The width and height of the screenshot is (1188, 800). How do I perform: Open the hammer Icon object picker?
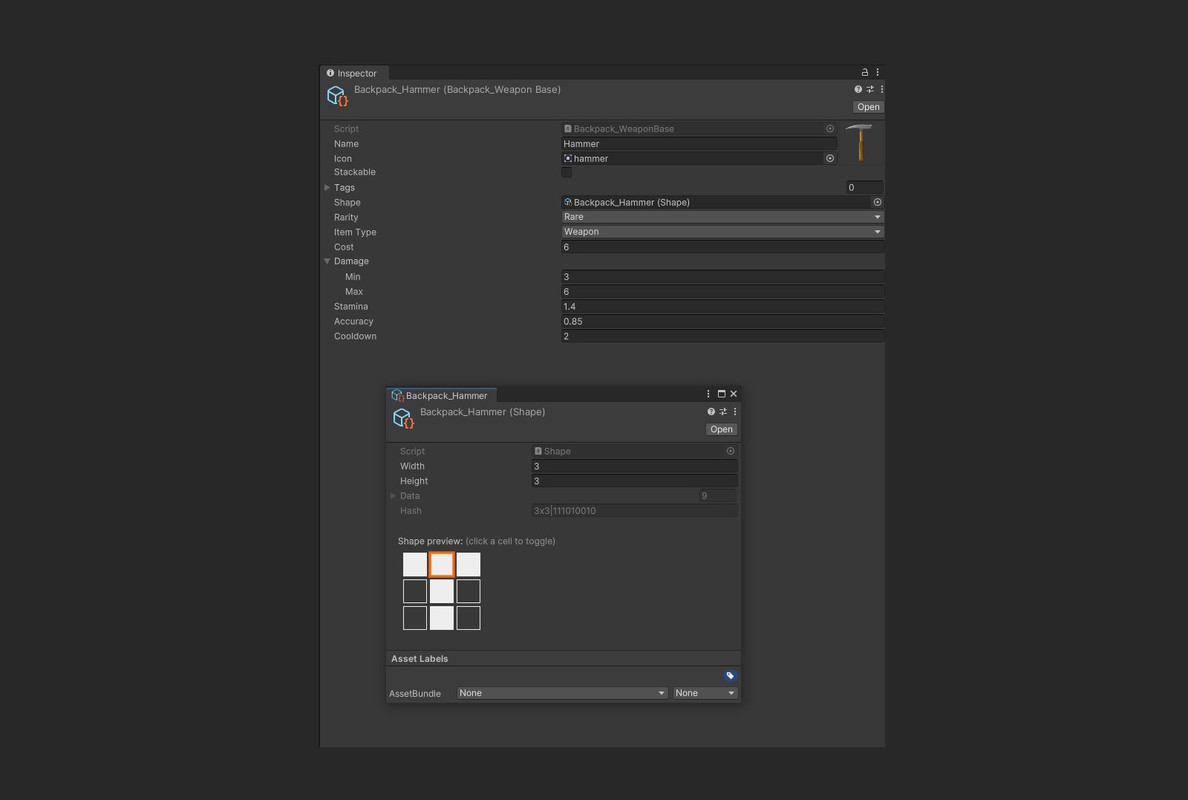coord(830,158)
